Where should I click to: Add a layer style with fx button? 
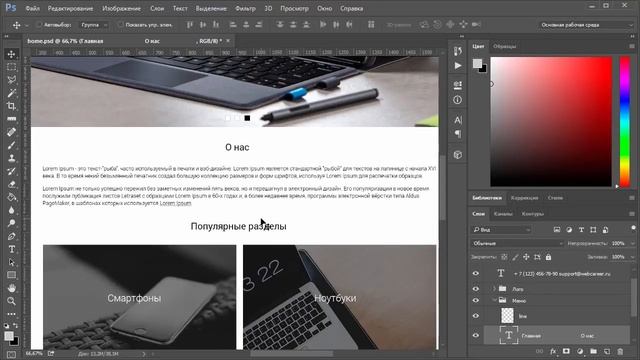point(553,351)
